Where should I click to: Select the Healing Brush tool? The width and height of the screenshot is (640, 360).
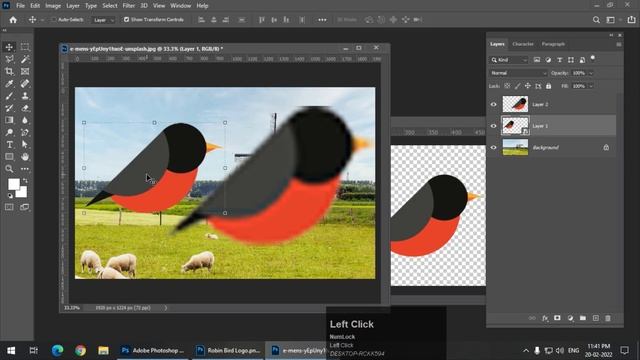click(x=25, y=84)
